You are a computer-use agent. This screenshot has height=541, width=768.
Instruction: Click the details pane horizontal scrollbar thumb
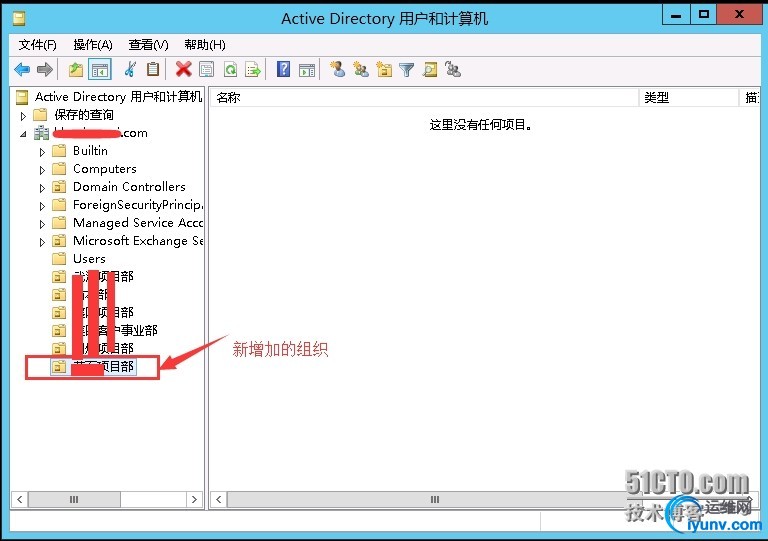click(x=435, y=499)
